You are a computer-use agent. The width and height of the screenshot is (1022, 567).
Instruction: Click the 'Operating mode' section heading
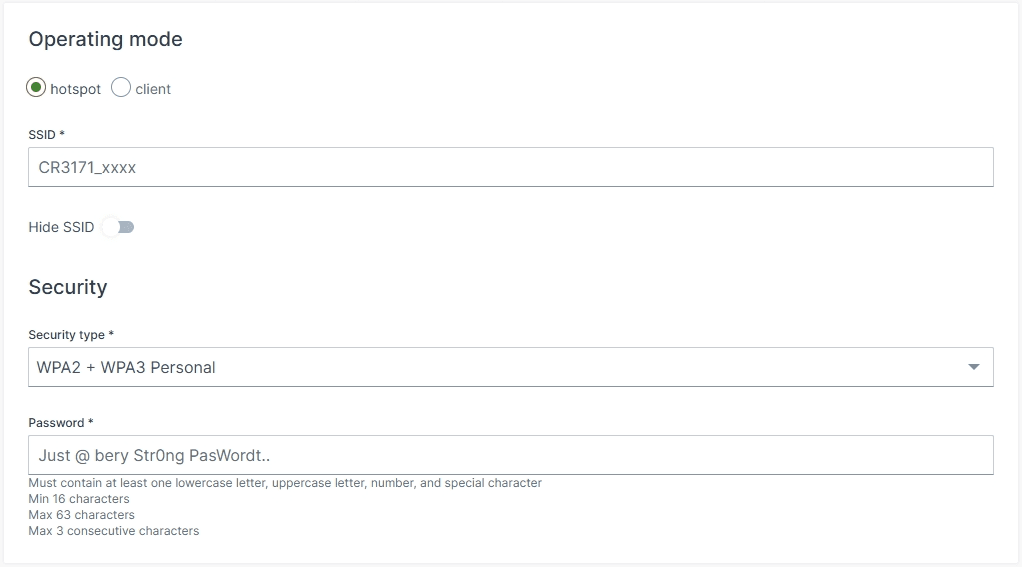(x=105, y=39)
